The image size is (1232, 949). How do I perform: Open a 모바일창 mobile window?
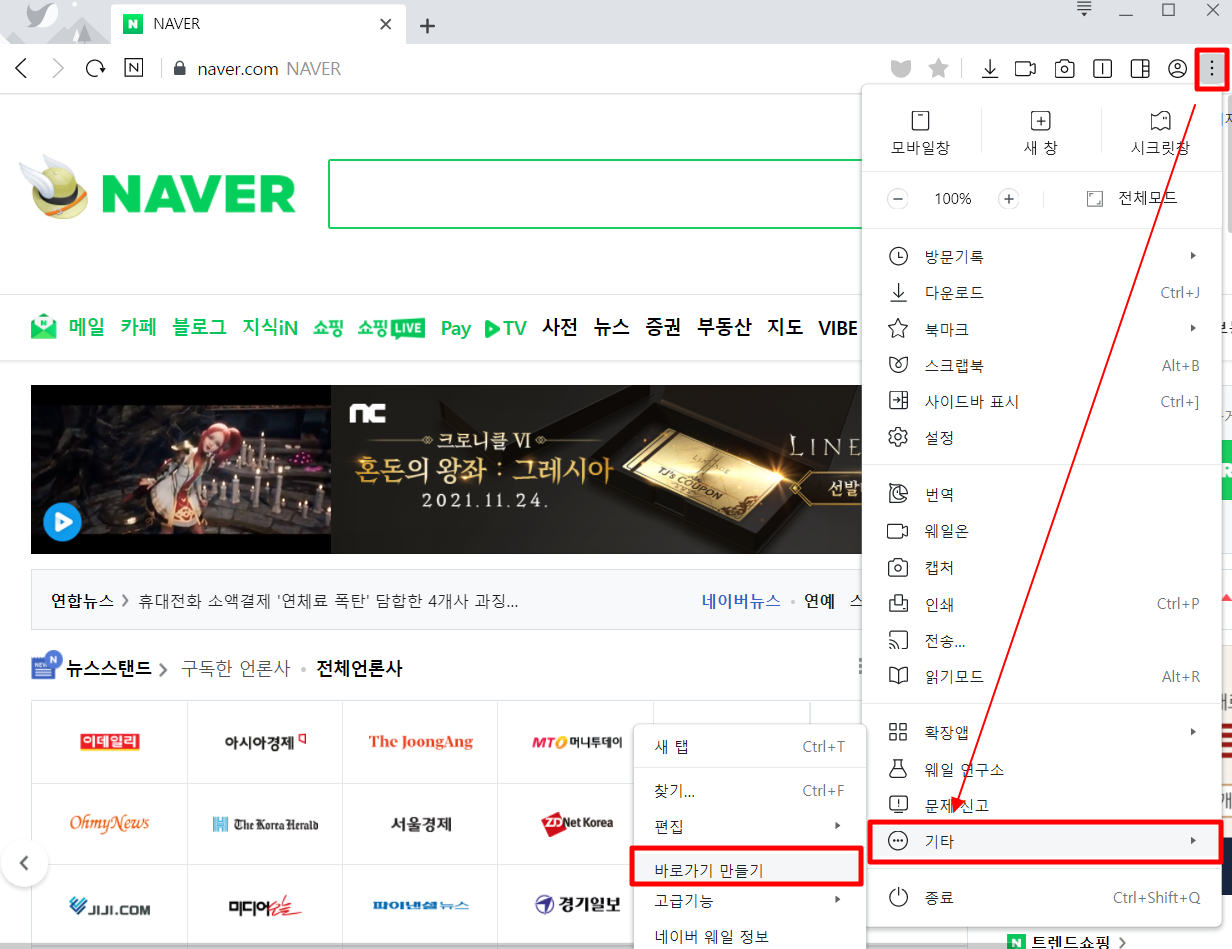point(921,133)
